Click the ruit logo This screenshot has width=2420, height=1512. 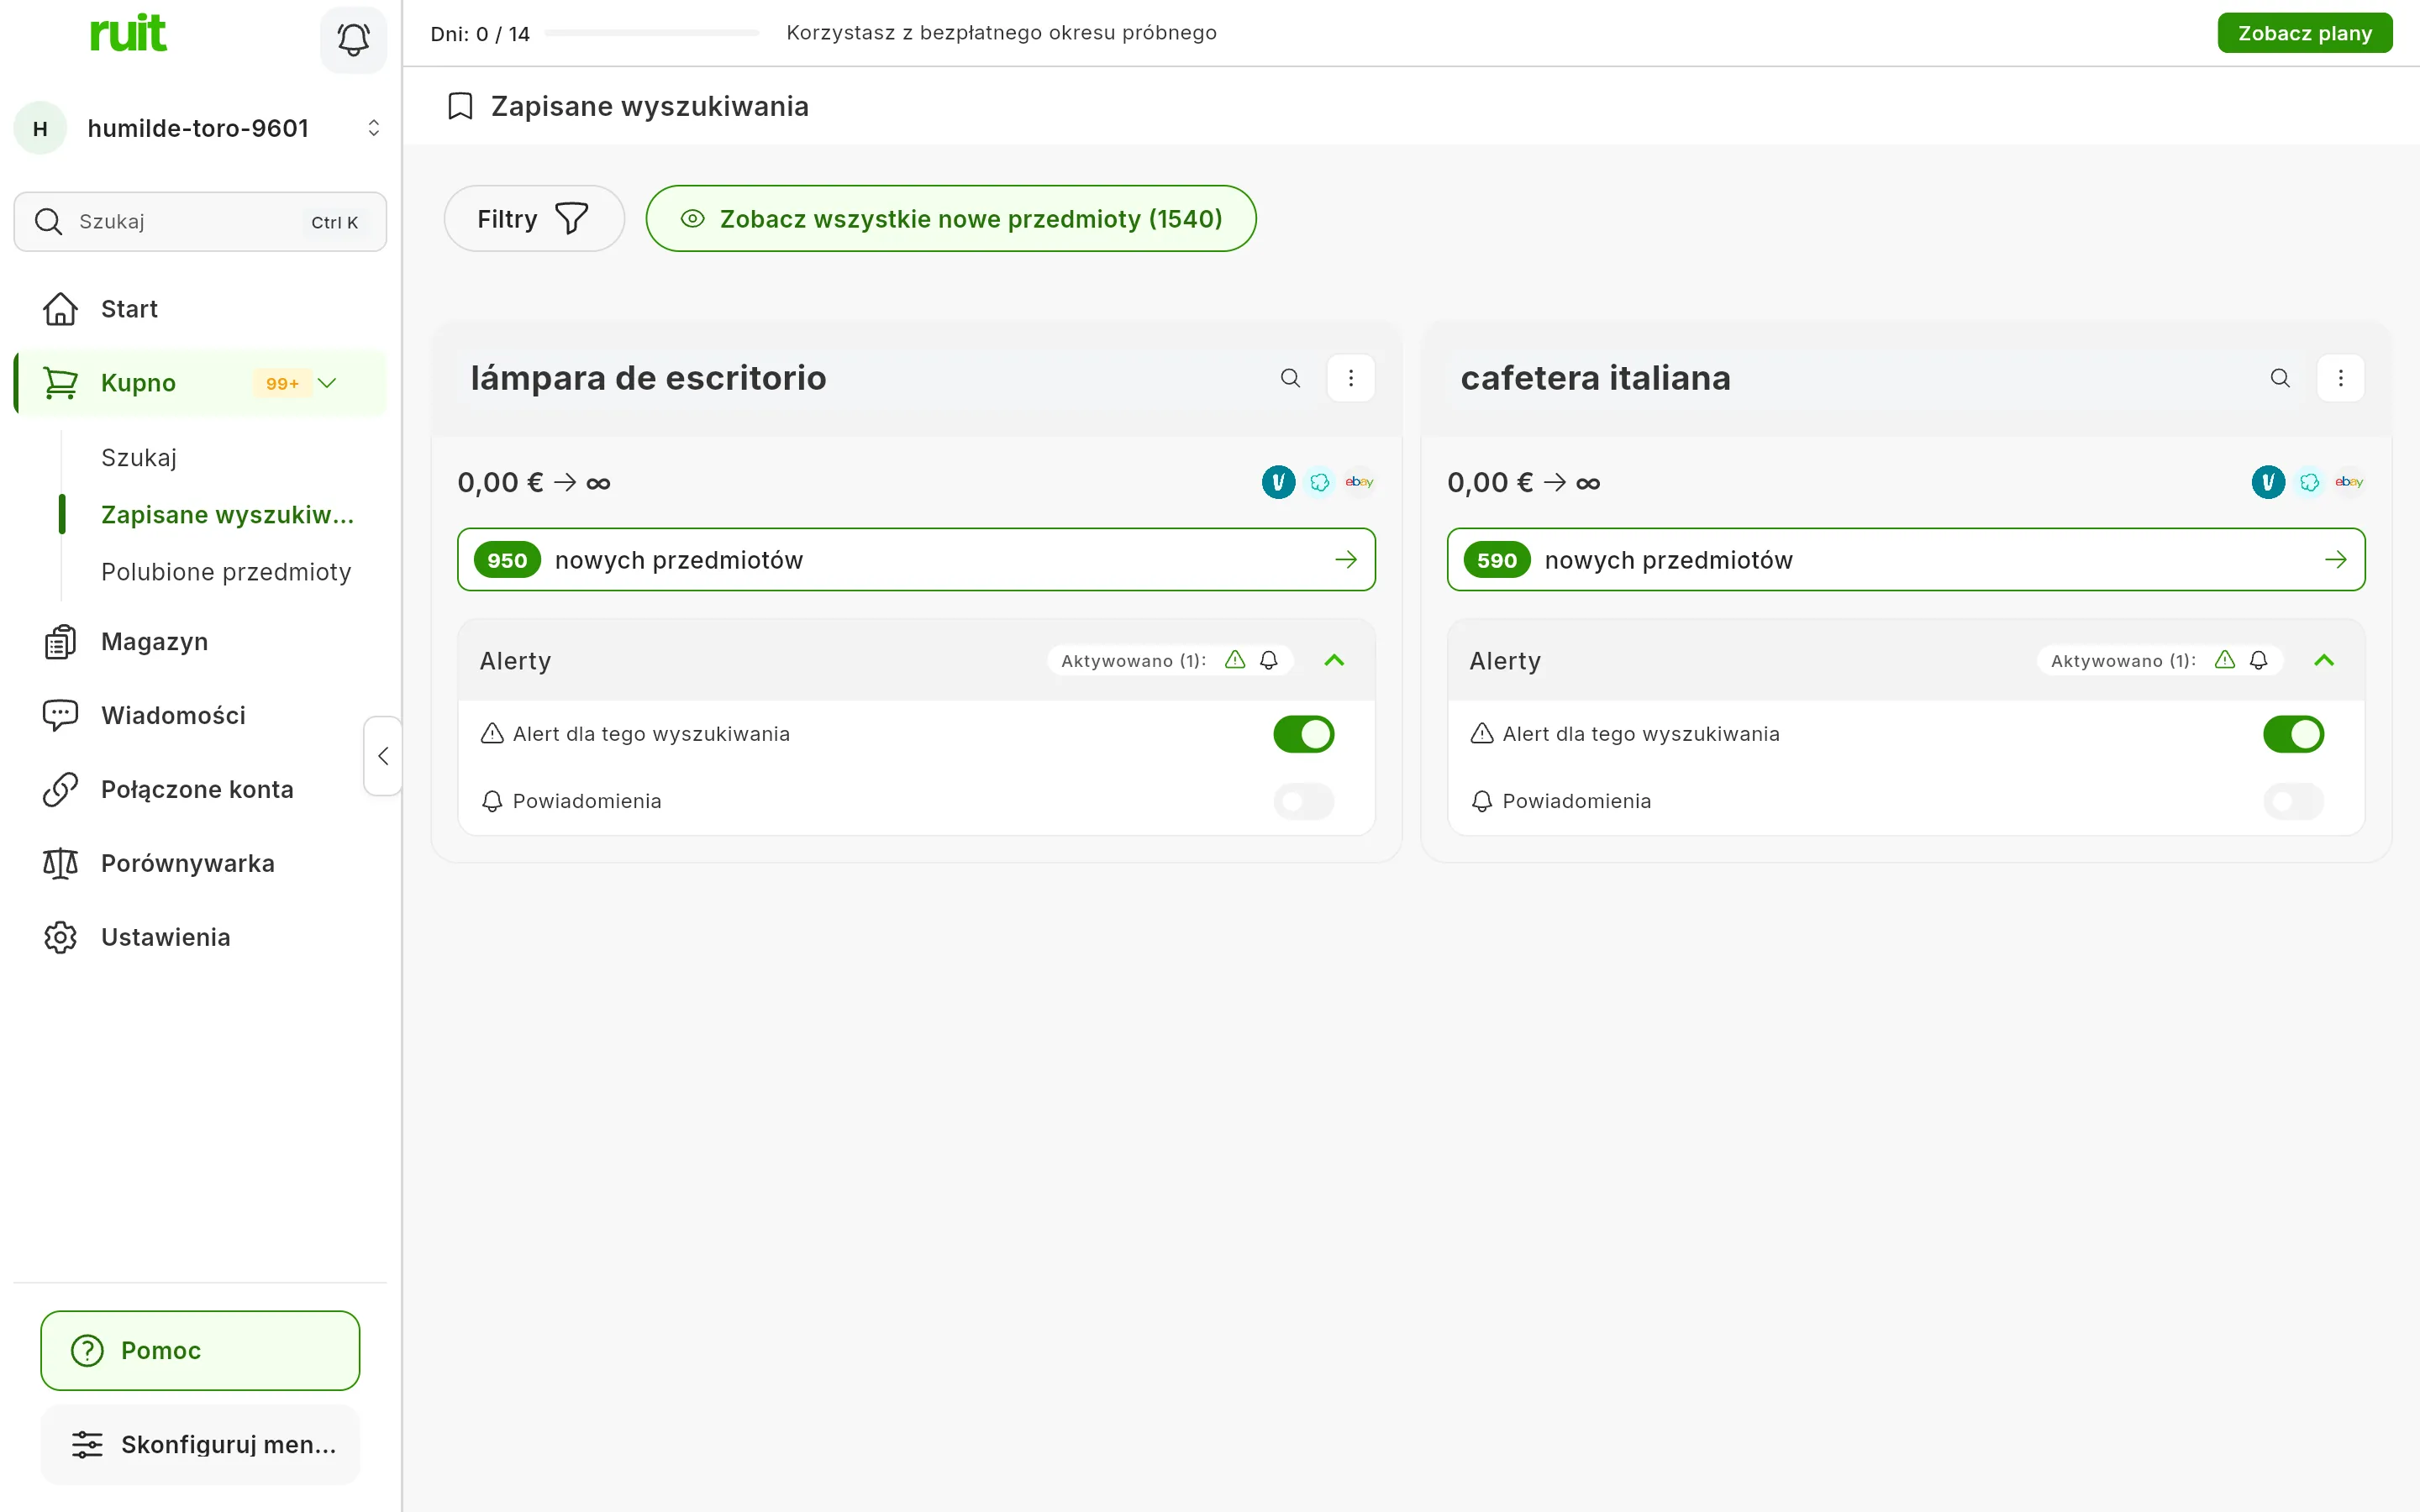click(x=128, y=33)
